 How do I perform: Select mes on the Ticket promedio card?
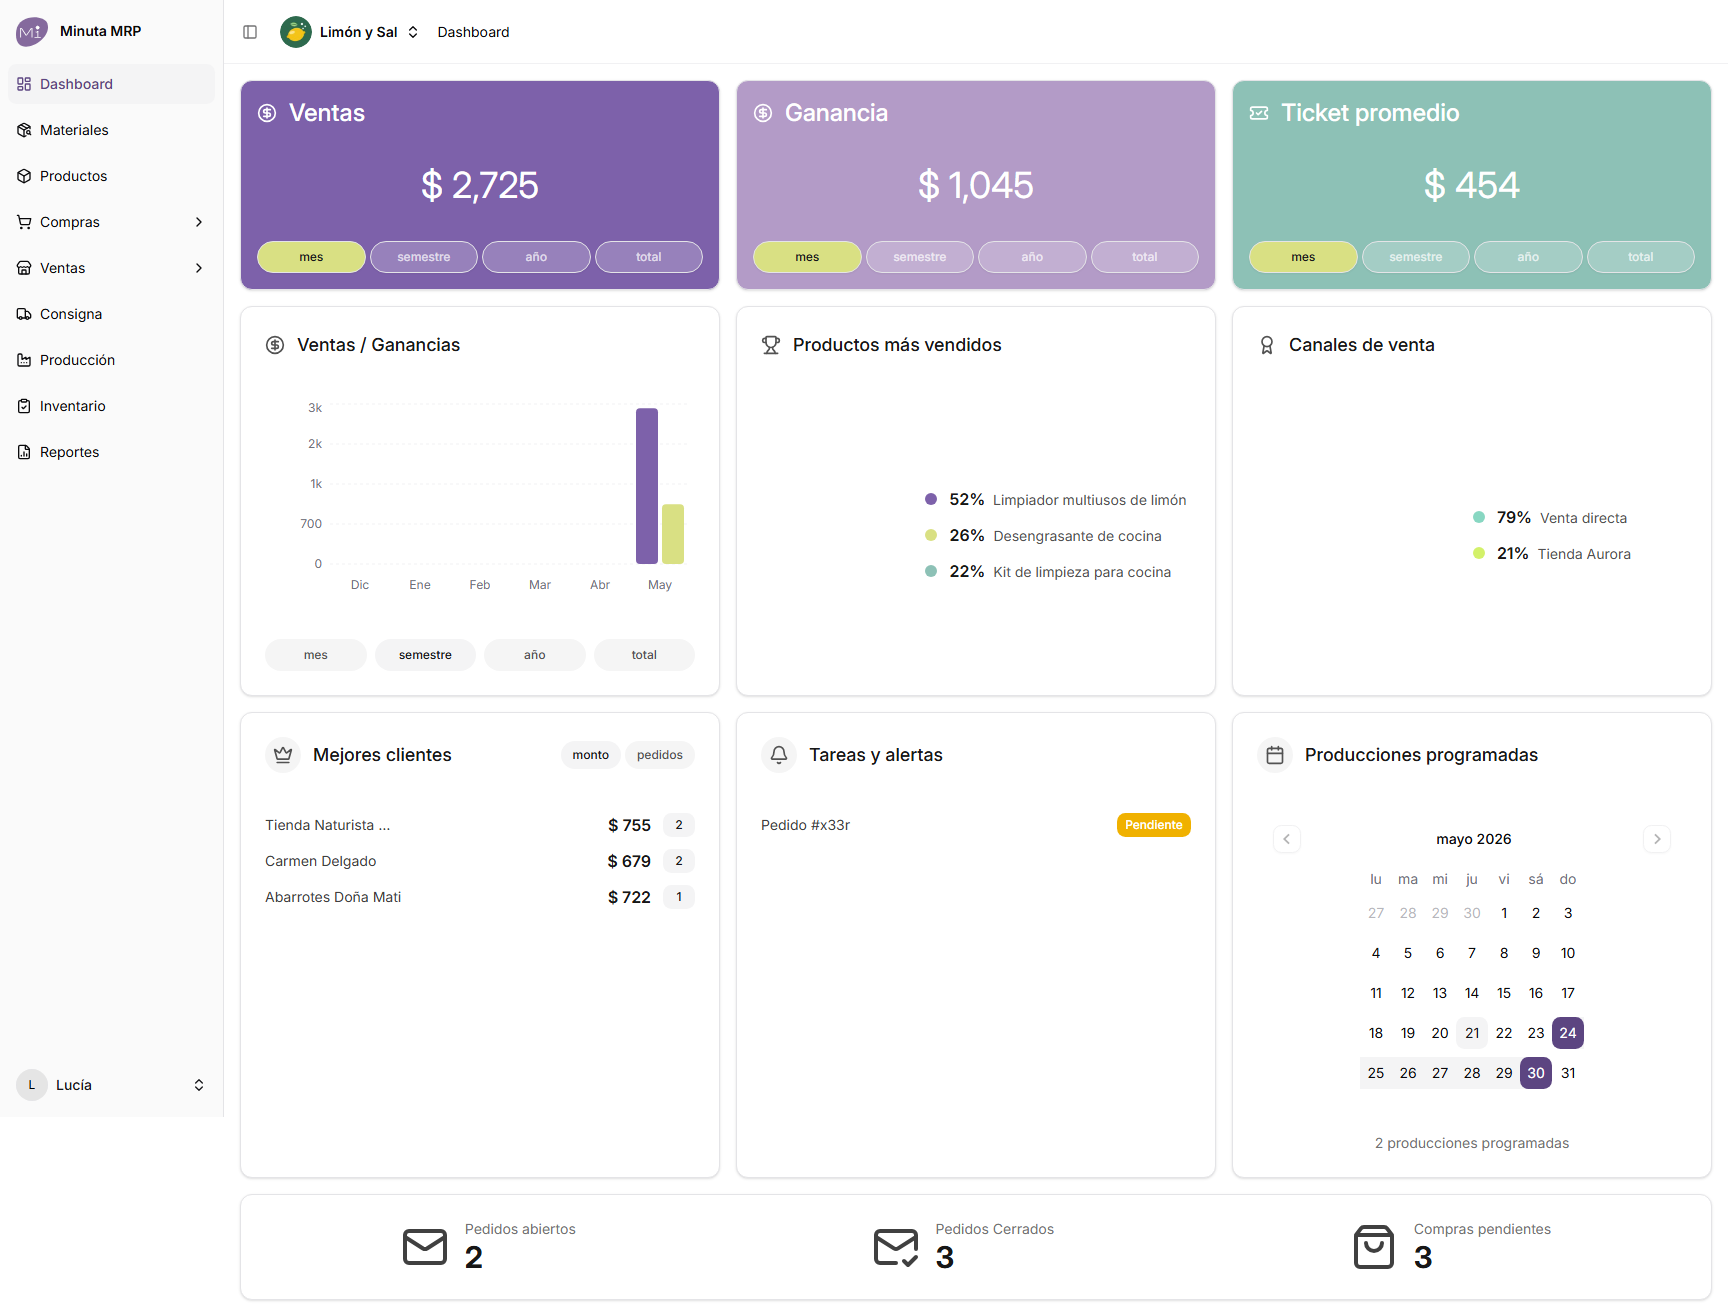[1303, 257]
